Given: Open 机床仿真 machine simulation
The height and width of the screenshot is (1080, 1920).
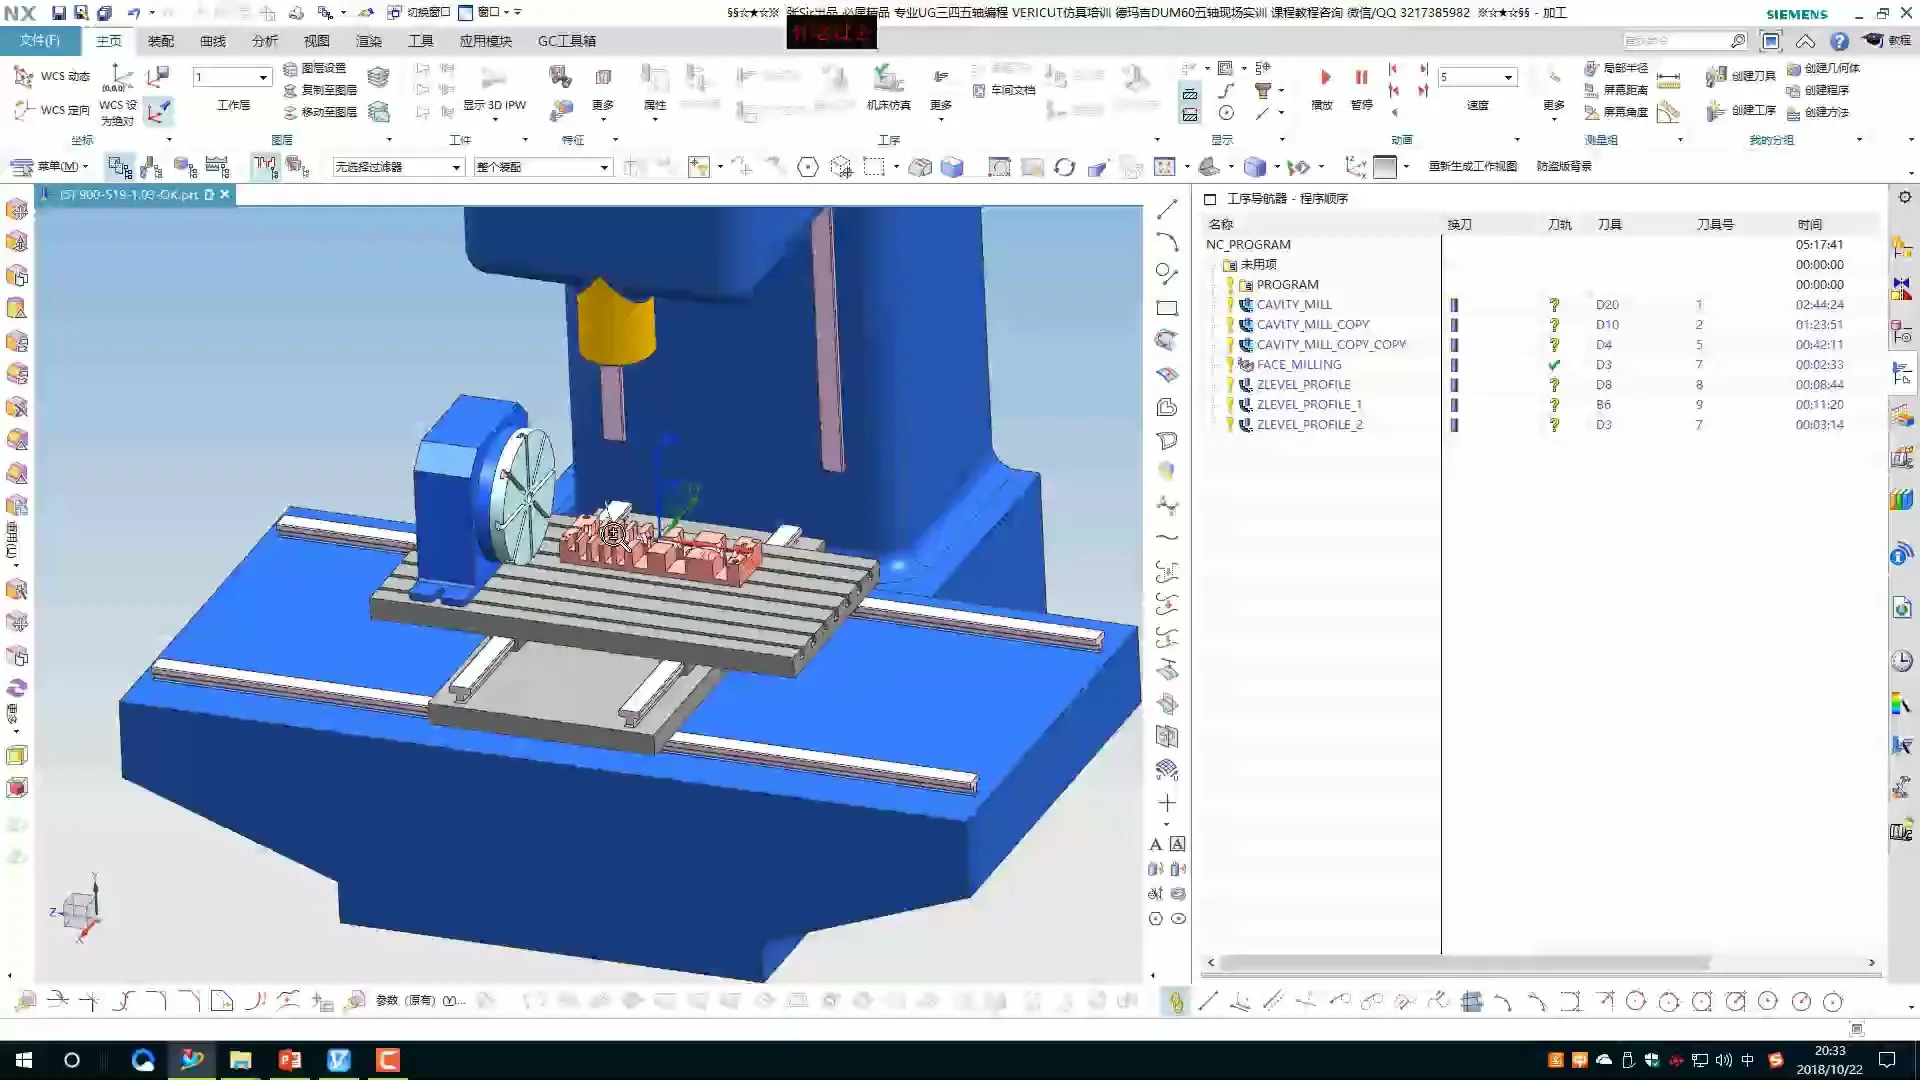Looking at the screenshot, I should click(887, 78).
